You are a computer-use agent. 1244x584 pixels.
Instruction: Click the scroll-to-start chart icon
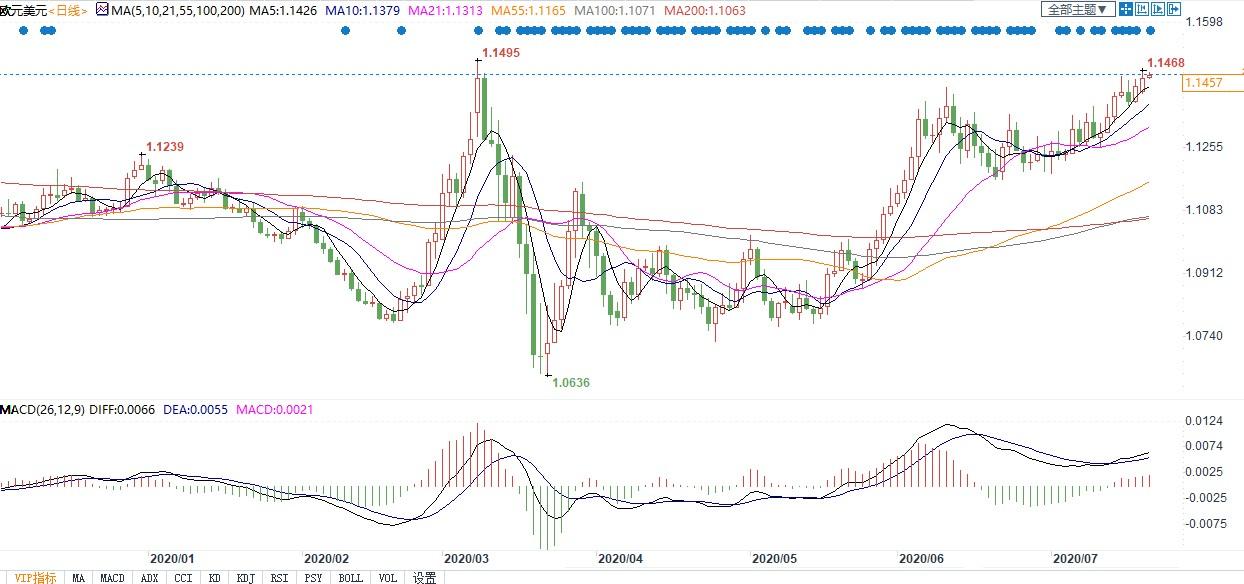click(1142, 10)
